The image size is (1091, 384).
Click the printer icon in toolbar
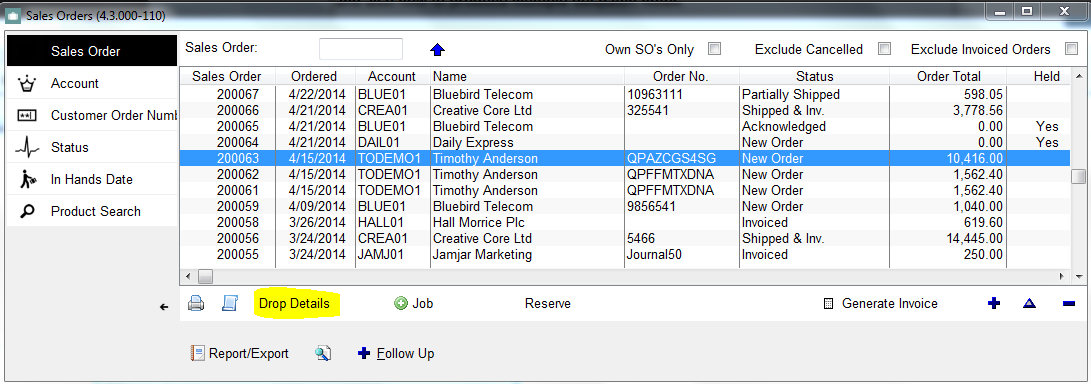pos(196,304)
